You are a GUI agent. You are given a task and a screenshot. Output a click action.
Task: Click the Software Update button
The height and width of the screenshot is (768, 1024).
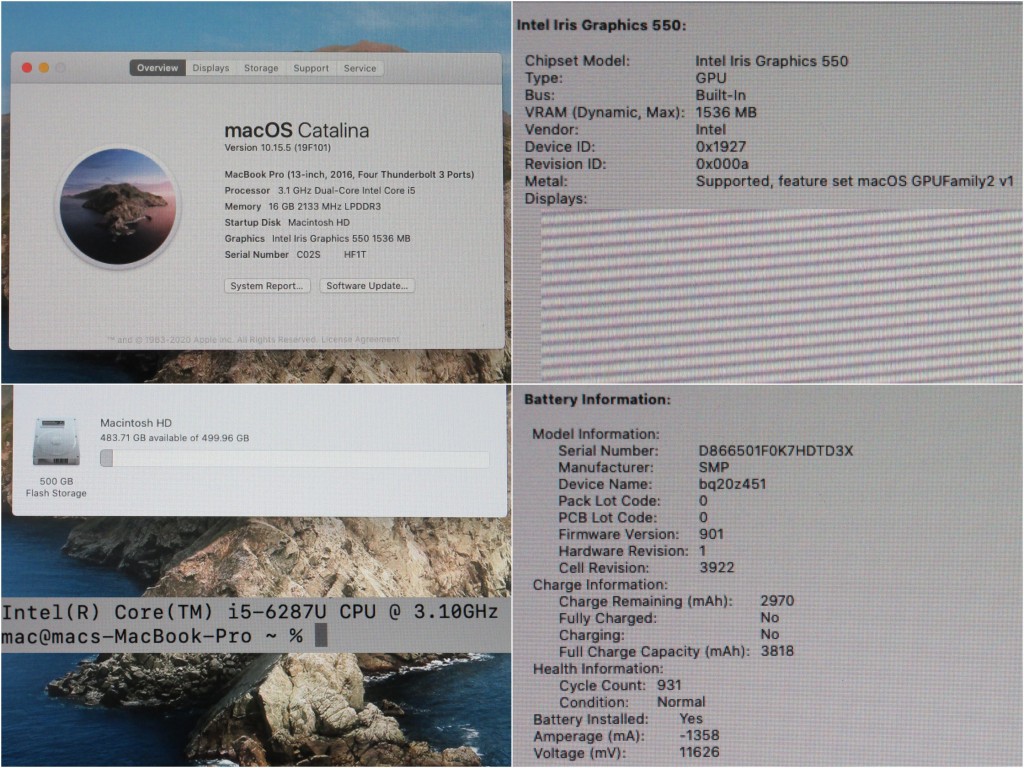click(367, 286)
